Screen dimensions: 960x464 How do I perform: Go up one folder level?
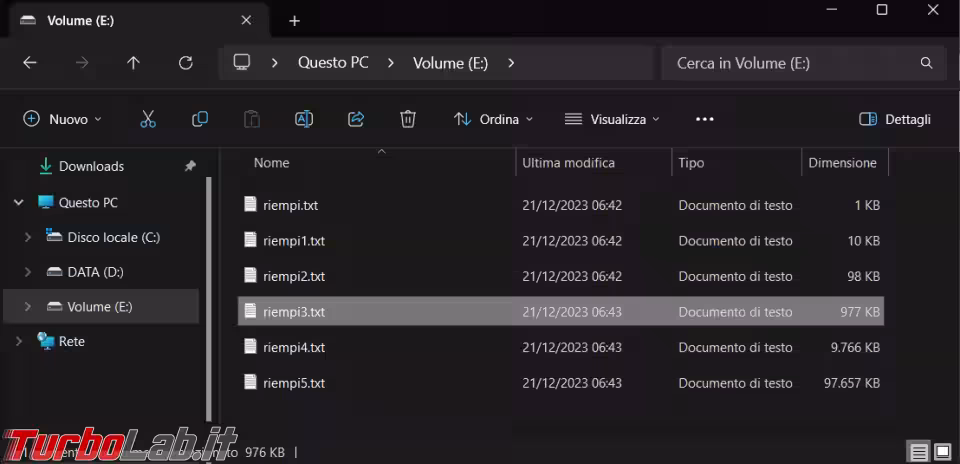(133, 62)
